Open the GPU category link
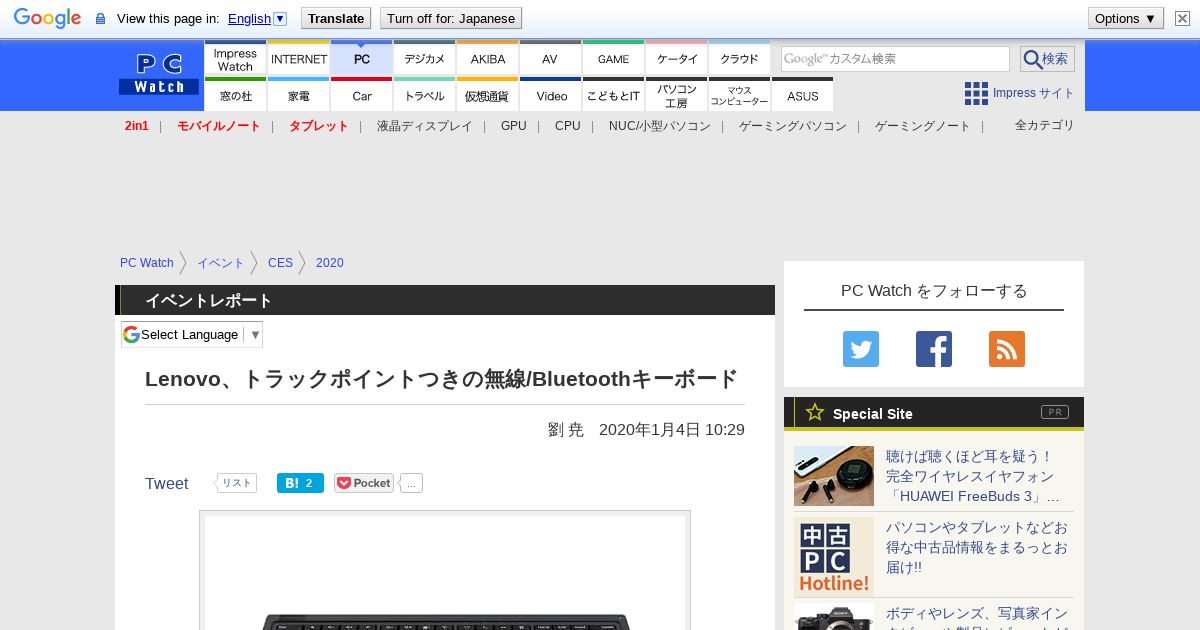 pyautogui.click(x=513, y=126)
